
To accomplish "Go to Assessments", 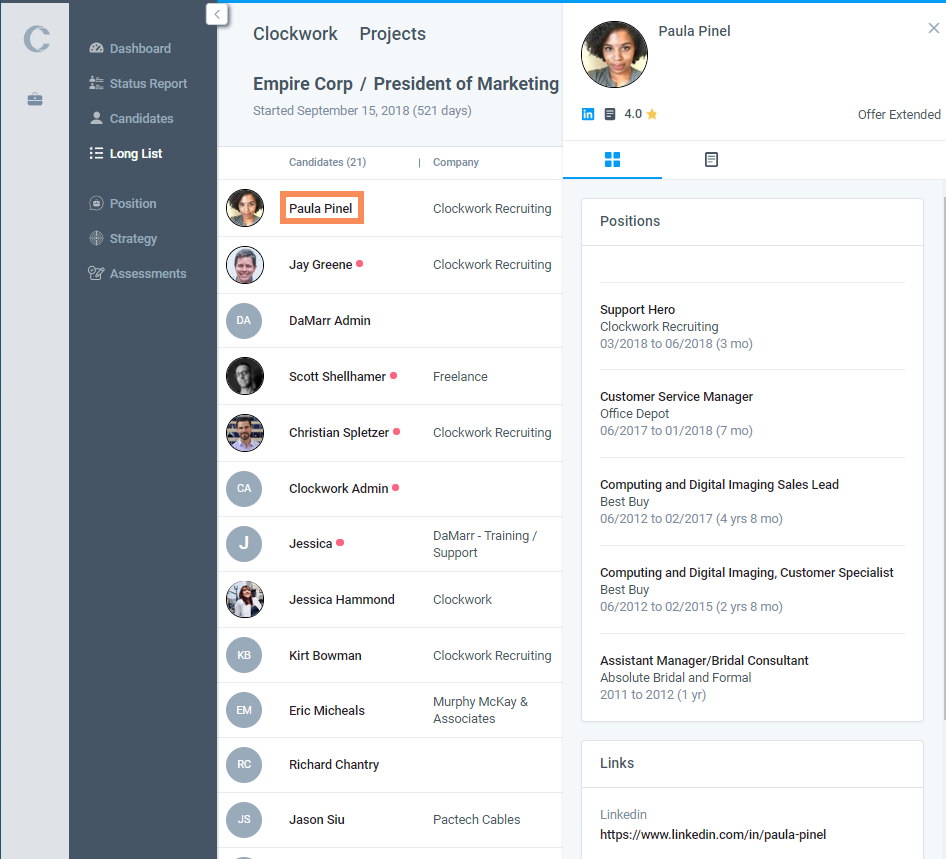I will tap(148, 273).
